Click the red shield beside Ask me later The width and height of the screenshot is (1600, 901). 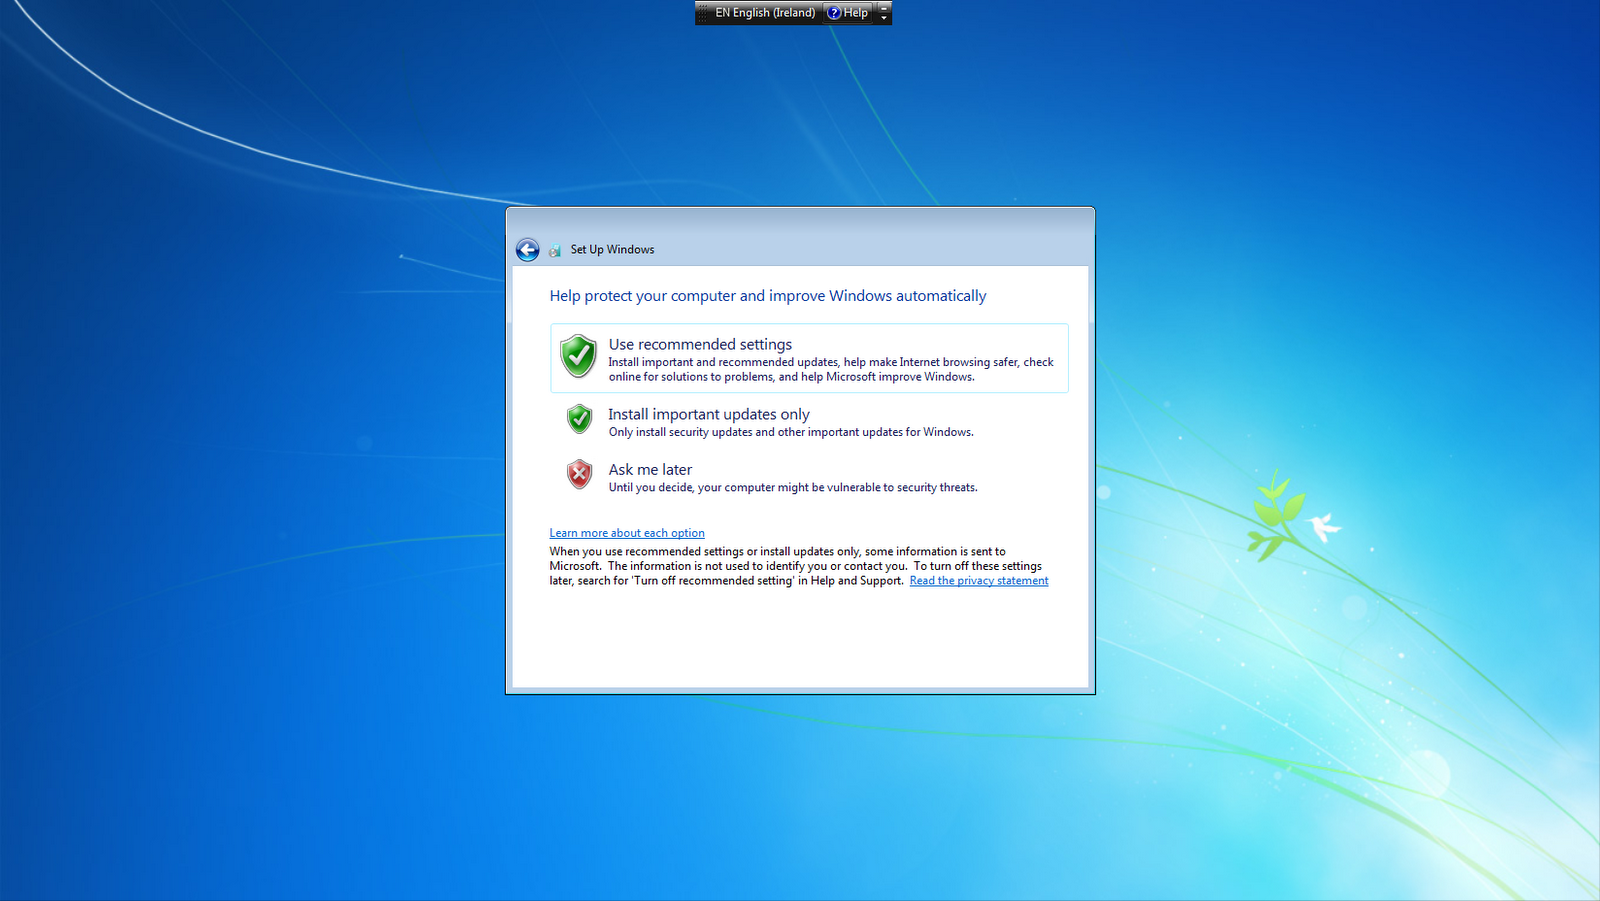[579, 474]
